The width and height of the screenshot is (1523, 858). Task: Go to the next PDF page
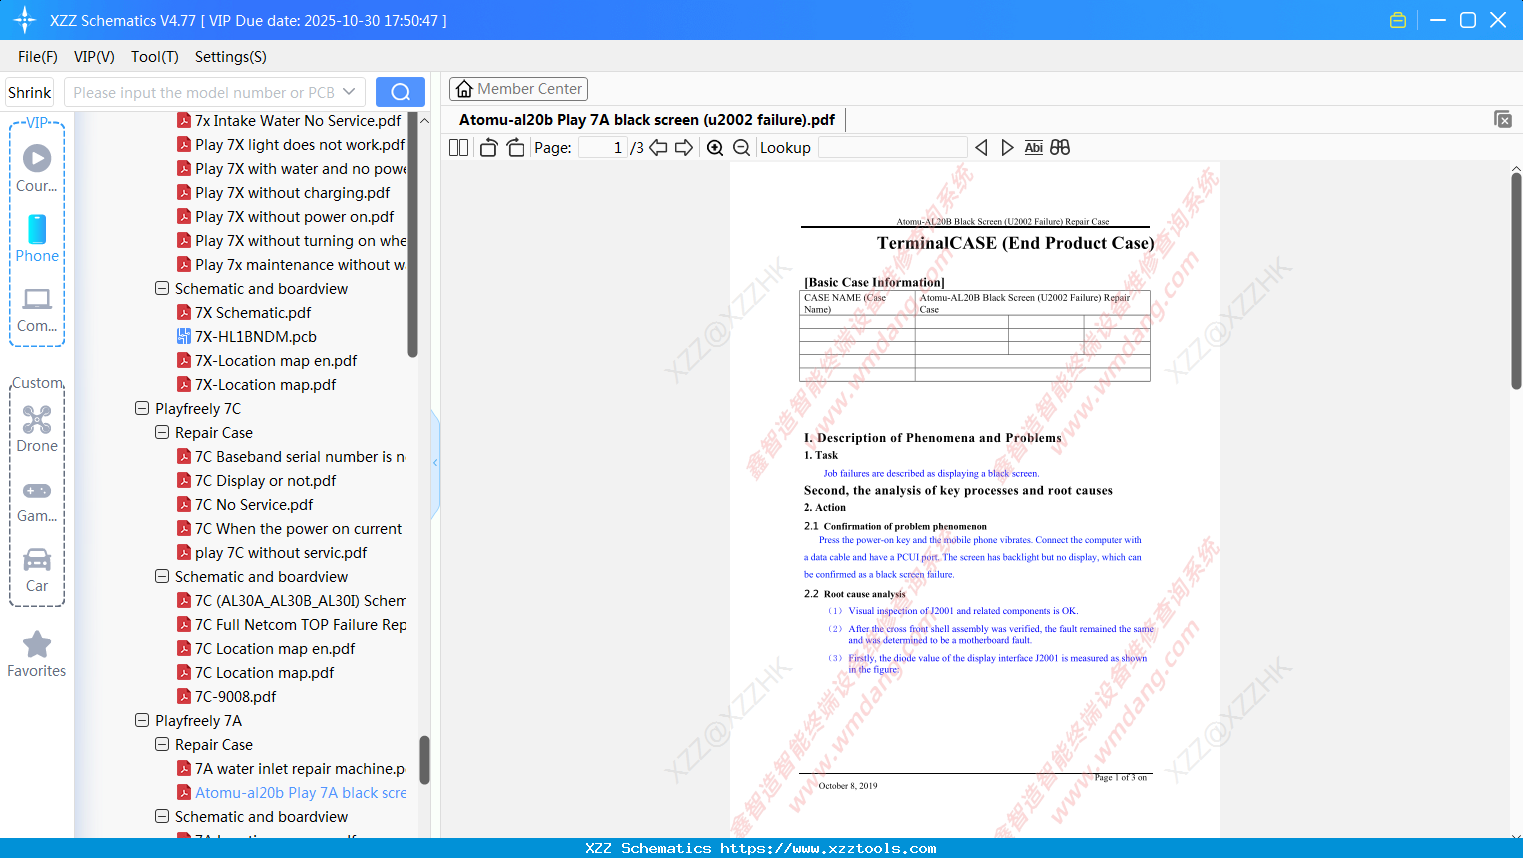pyautogui.click(x=684, y=148)
